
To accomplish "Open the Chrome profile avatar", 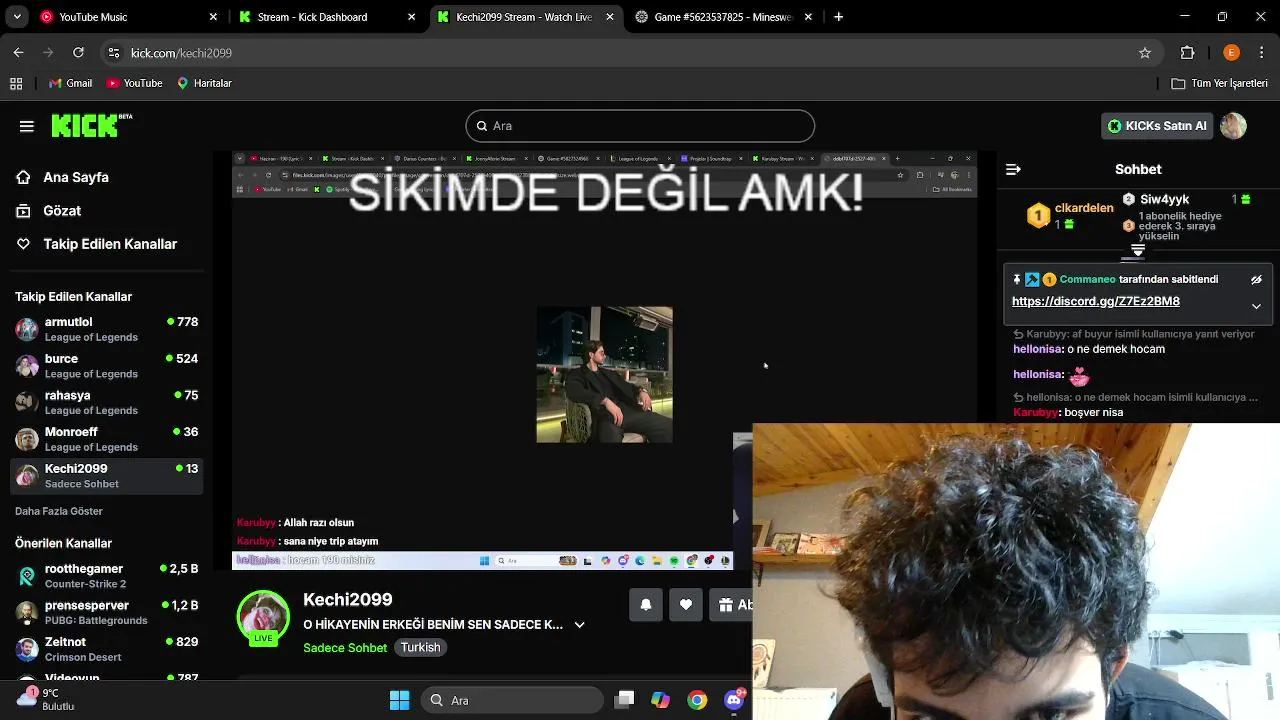I will tap(1231, 53).
